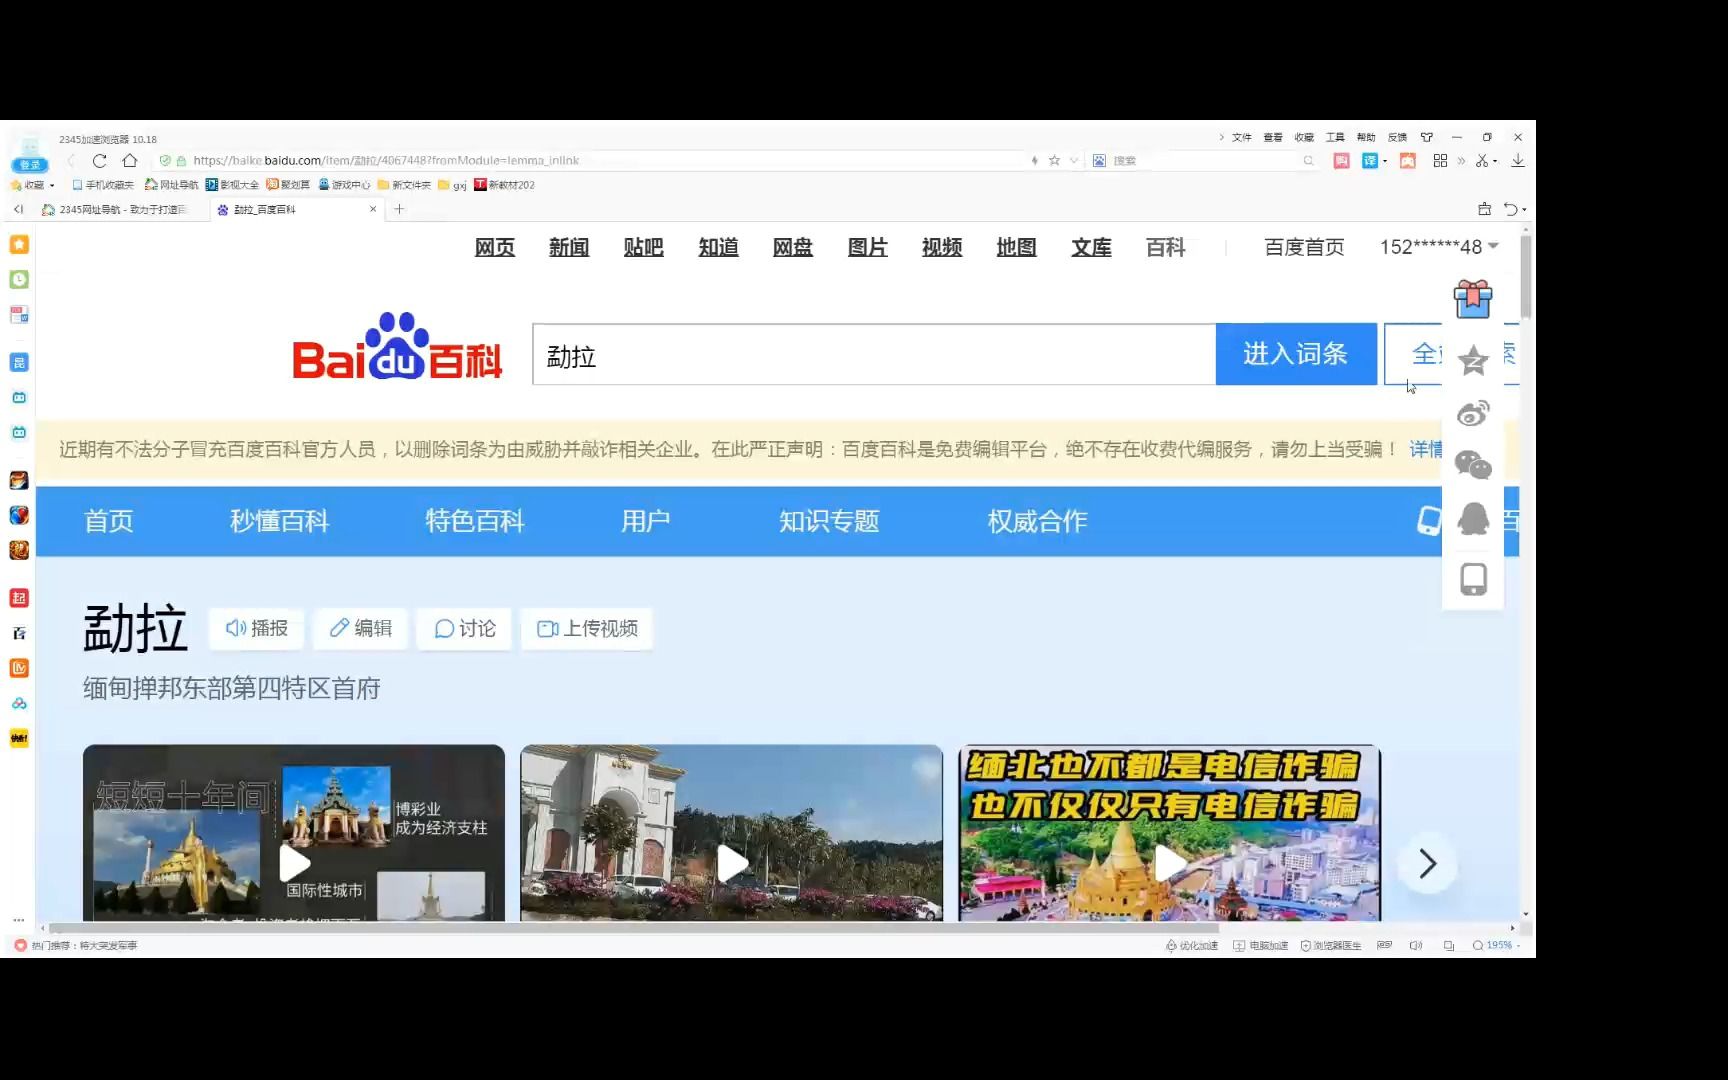Screen dimensions: 1728x1080
Task: Go to Baidu 新闻 in top navigation
Action: 569,247
